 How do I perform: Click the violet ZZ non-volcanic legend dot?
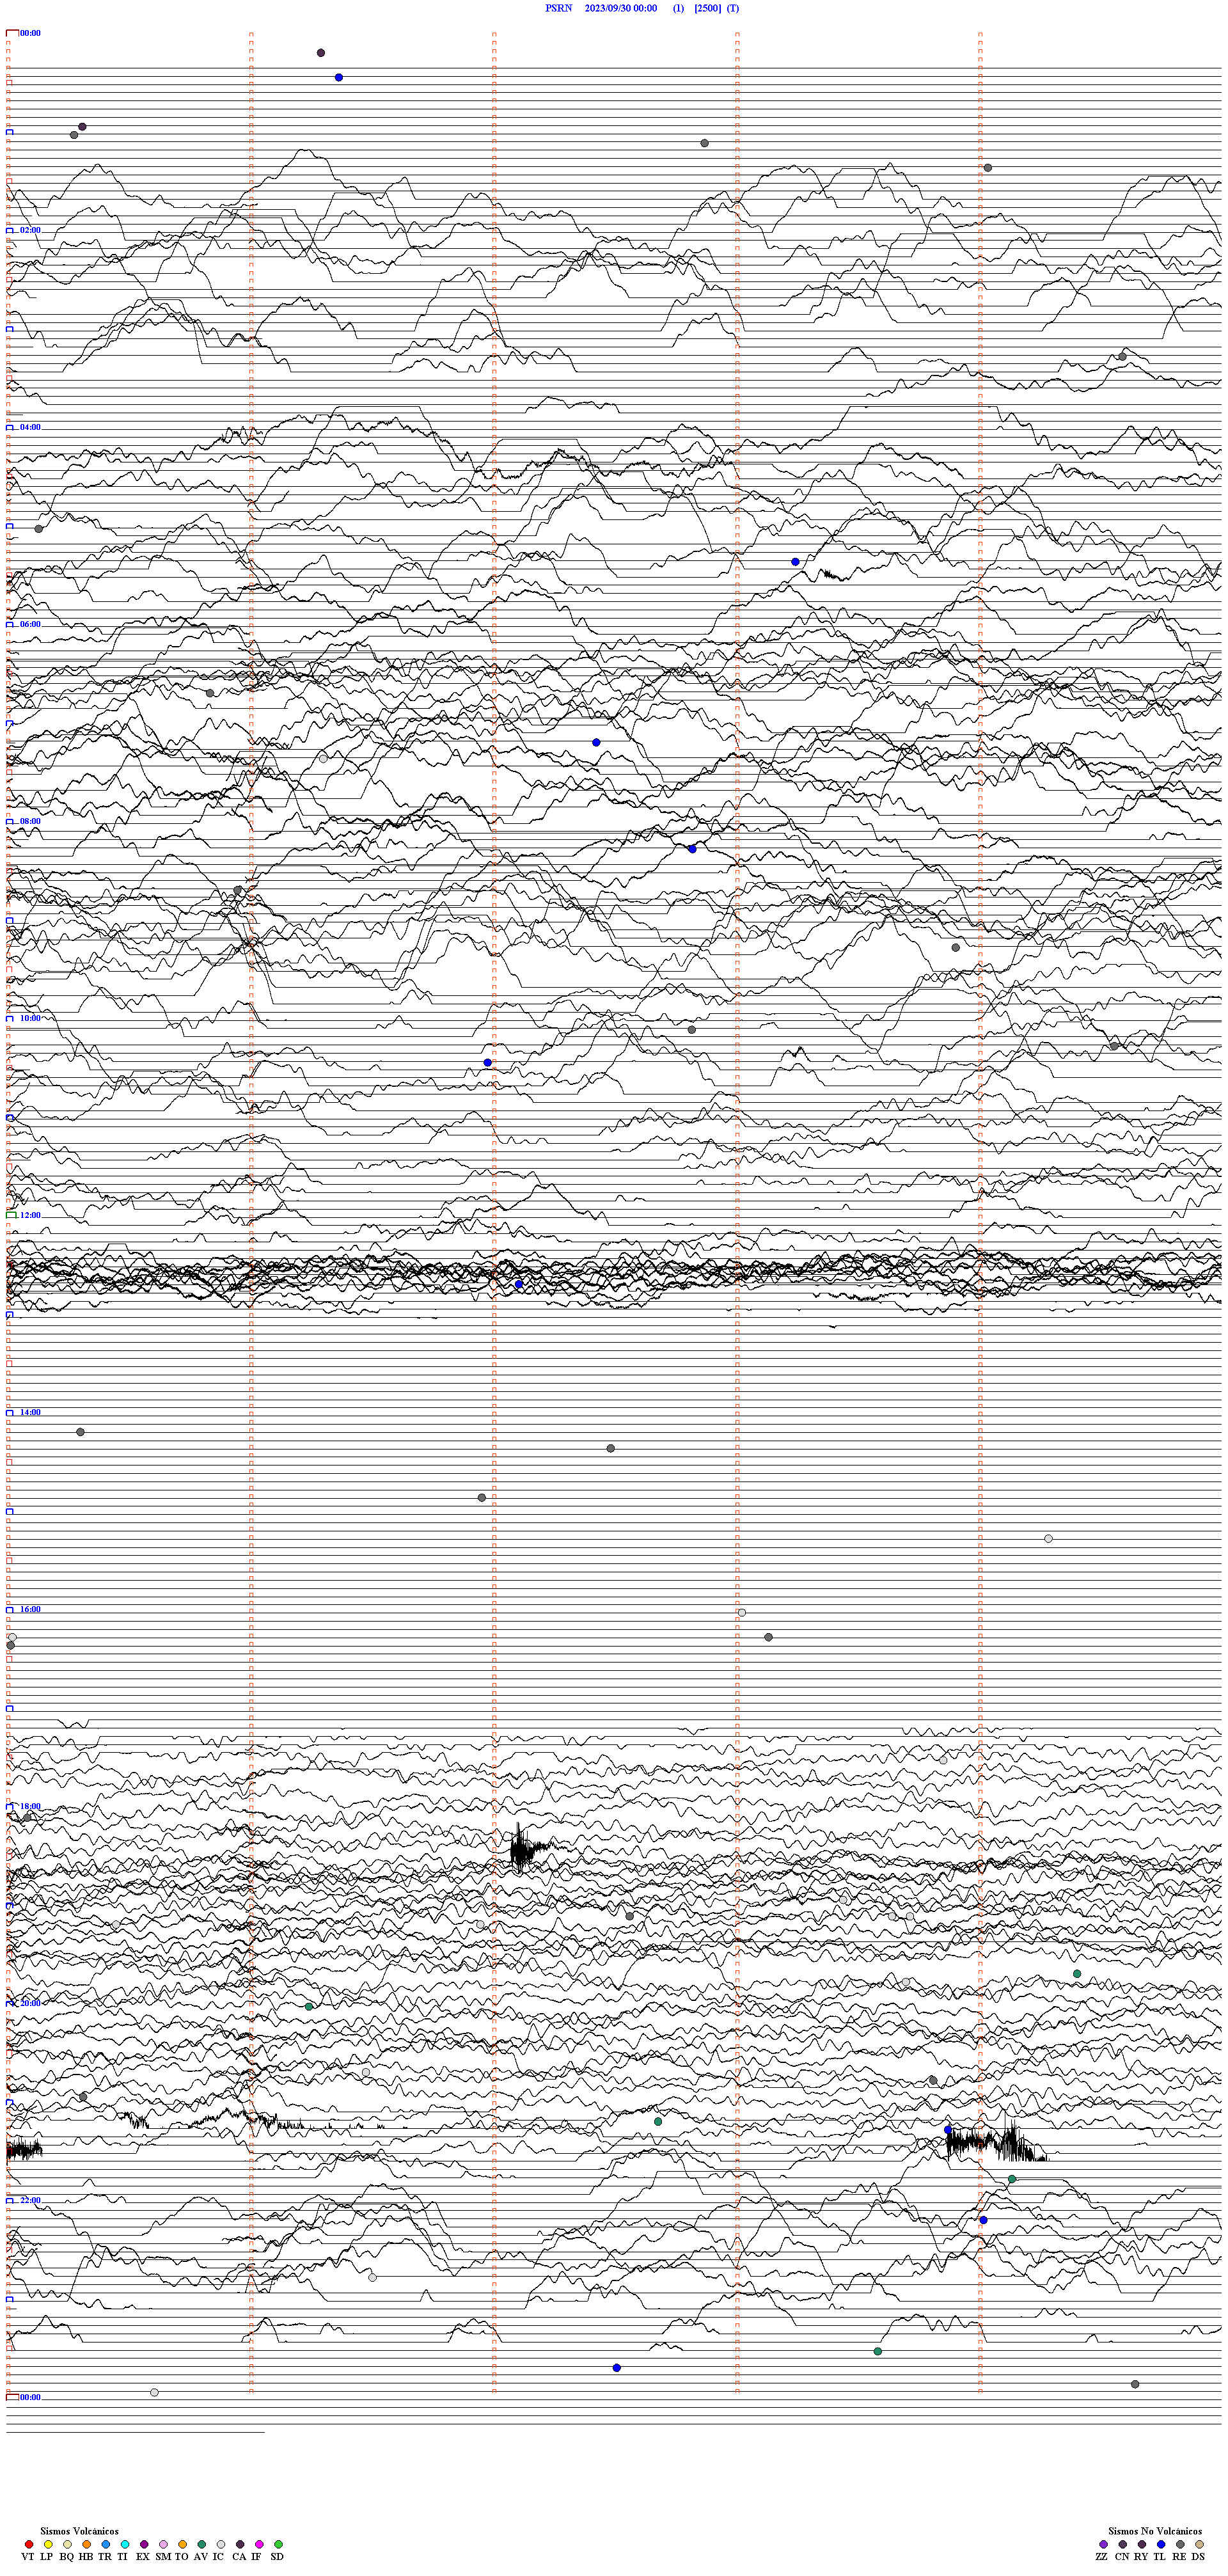click(1103, 2544)
